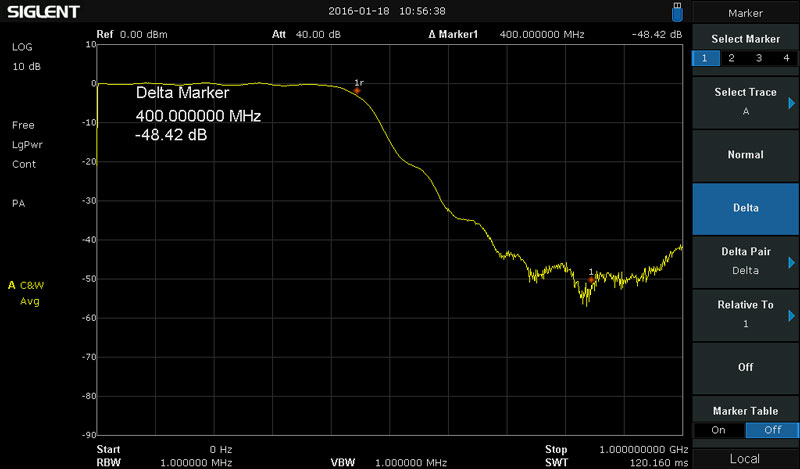Image resolution: width=800 pixels, height=469 pixels.
Task: Click the Ref 0.00 dBm level readout
Action: [132, 34]
